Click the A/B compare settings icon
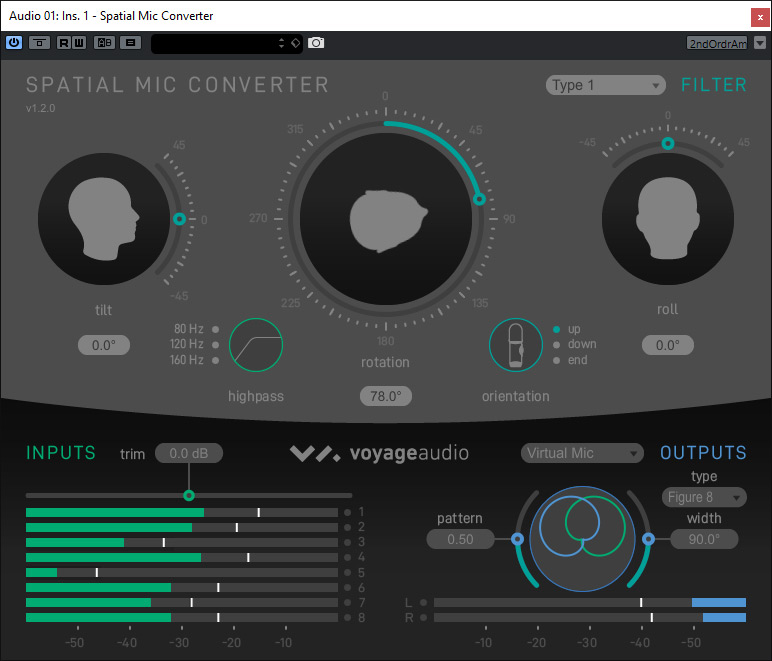 click(x=104, y=43)
